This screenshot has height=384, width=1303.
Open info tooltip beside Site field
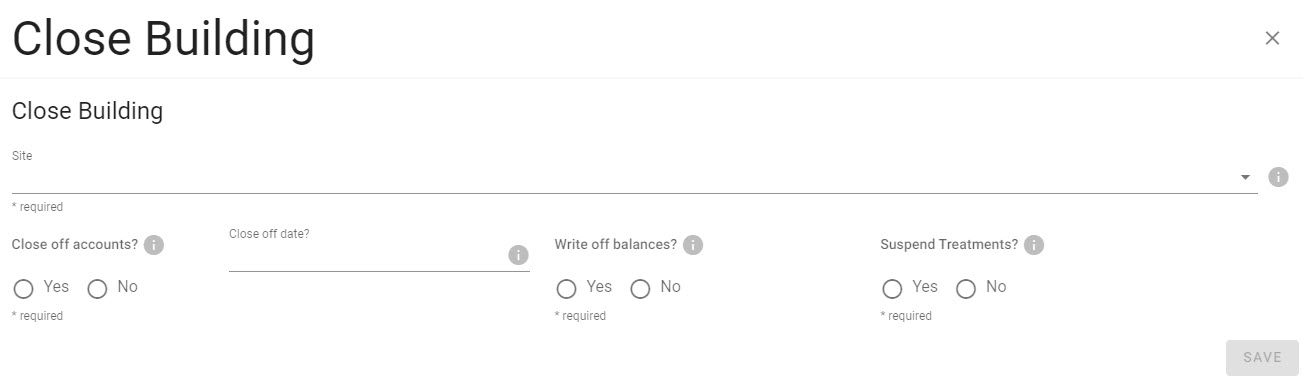tap(1278, 177)
